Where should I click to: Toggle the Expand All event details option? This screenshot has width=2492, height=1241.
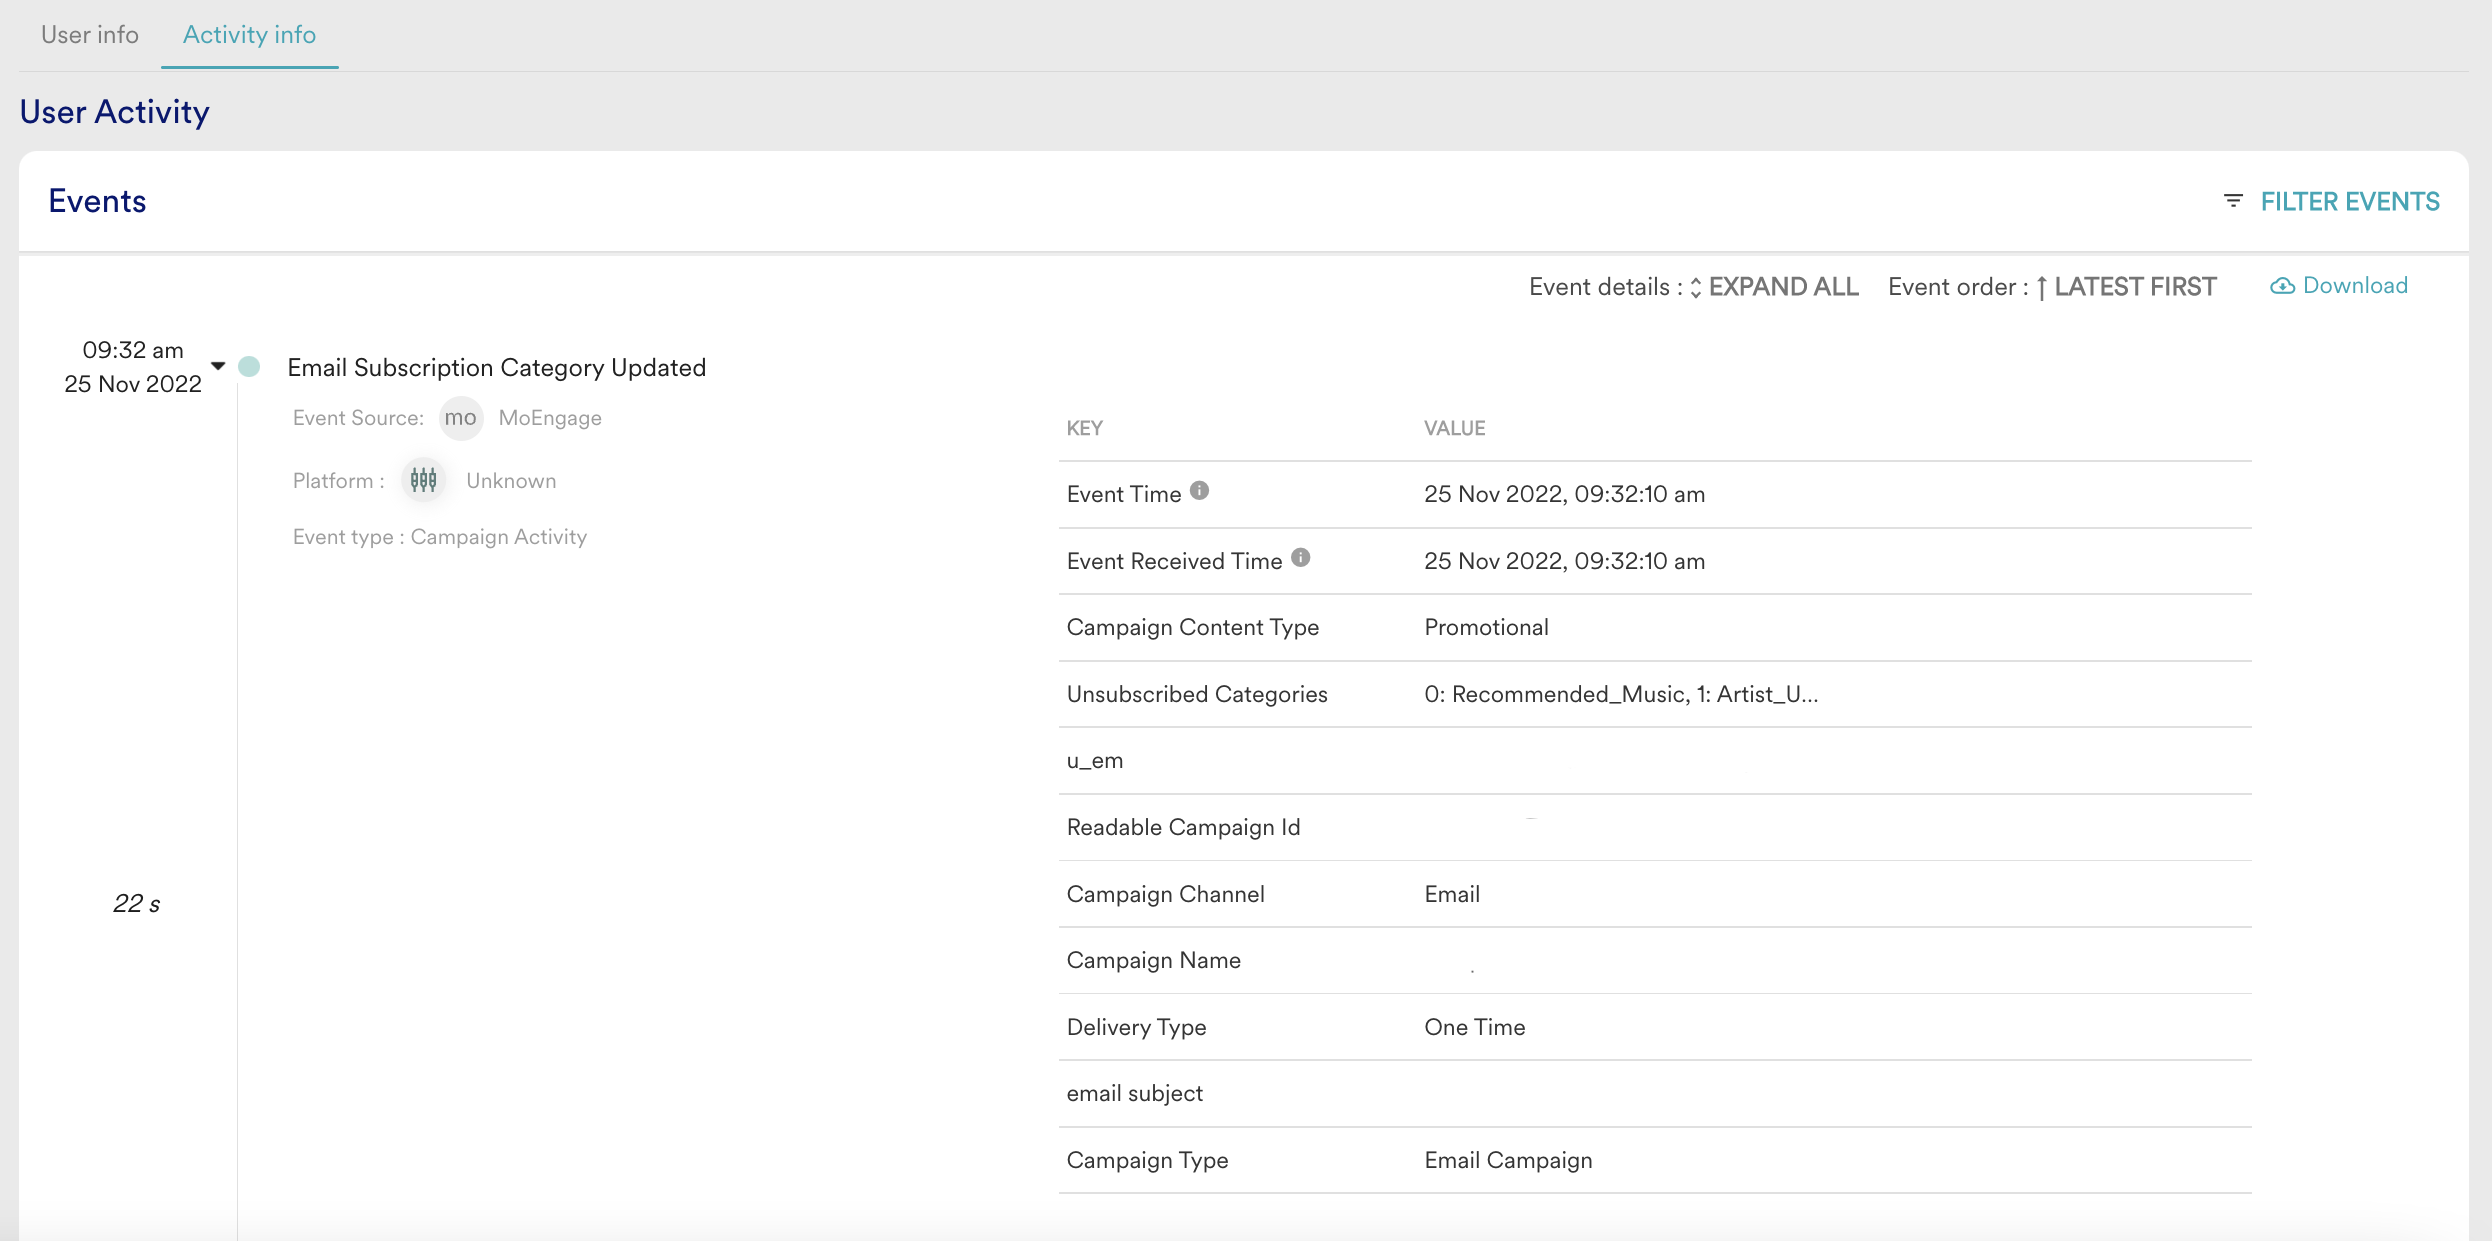tap(1782, 287)
